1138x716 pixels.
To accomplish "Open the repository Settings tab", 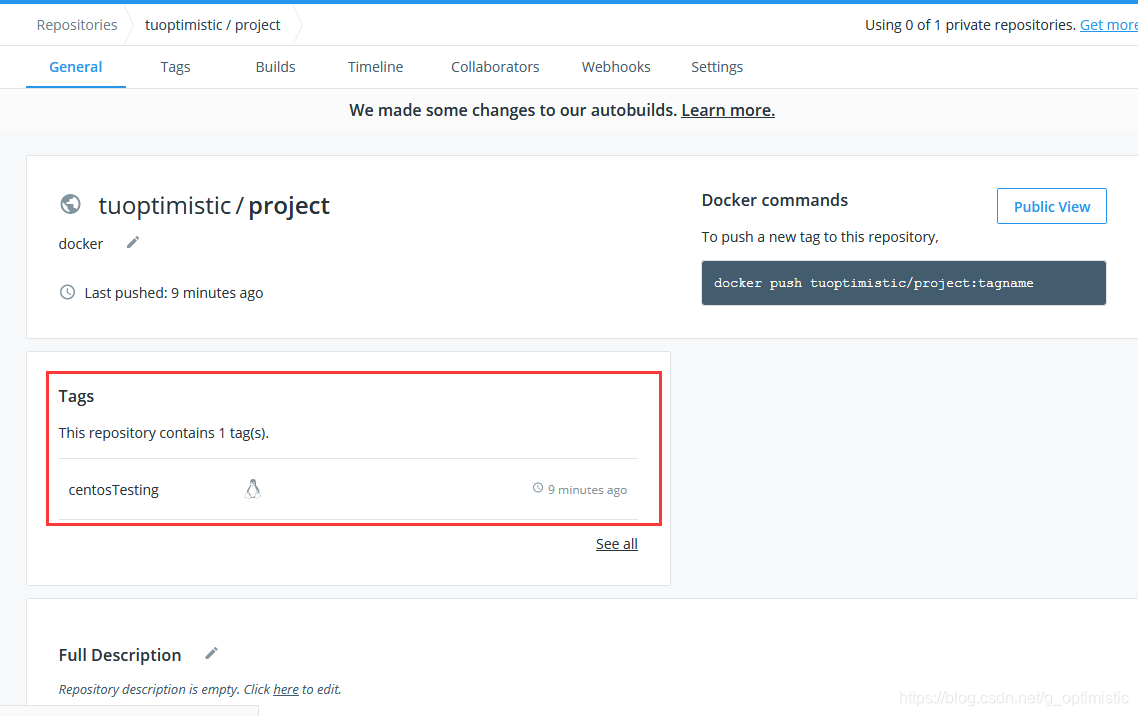I will point(717,67).
